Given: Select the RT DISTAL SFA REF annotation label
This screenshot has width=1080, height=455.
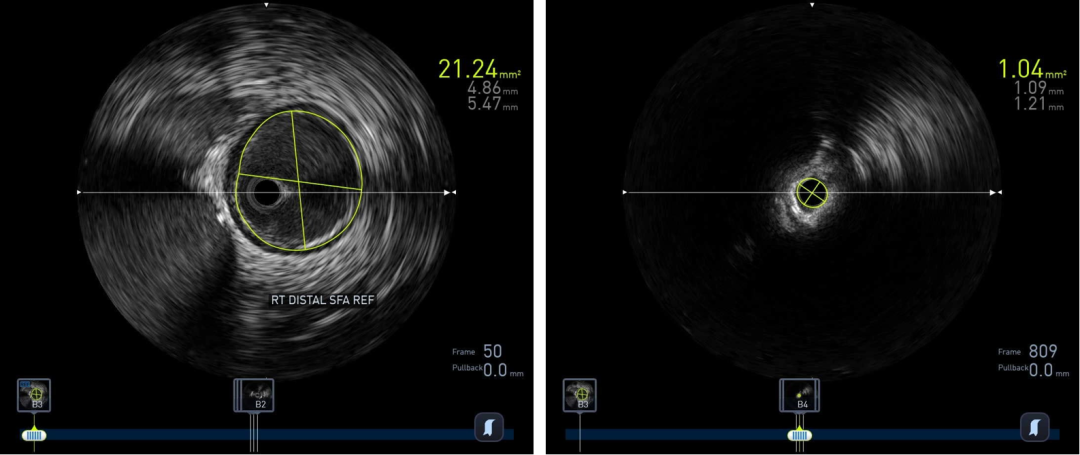Looking at the screenshot, I should (x=322, y=300).
